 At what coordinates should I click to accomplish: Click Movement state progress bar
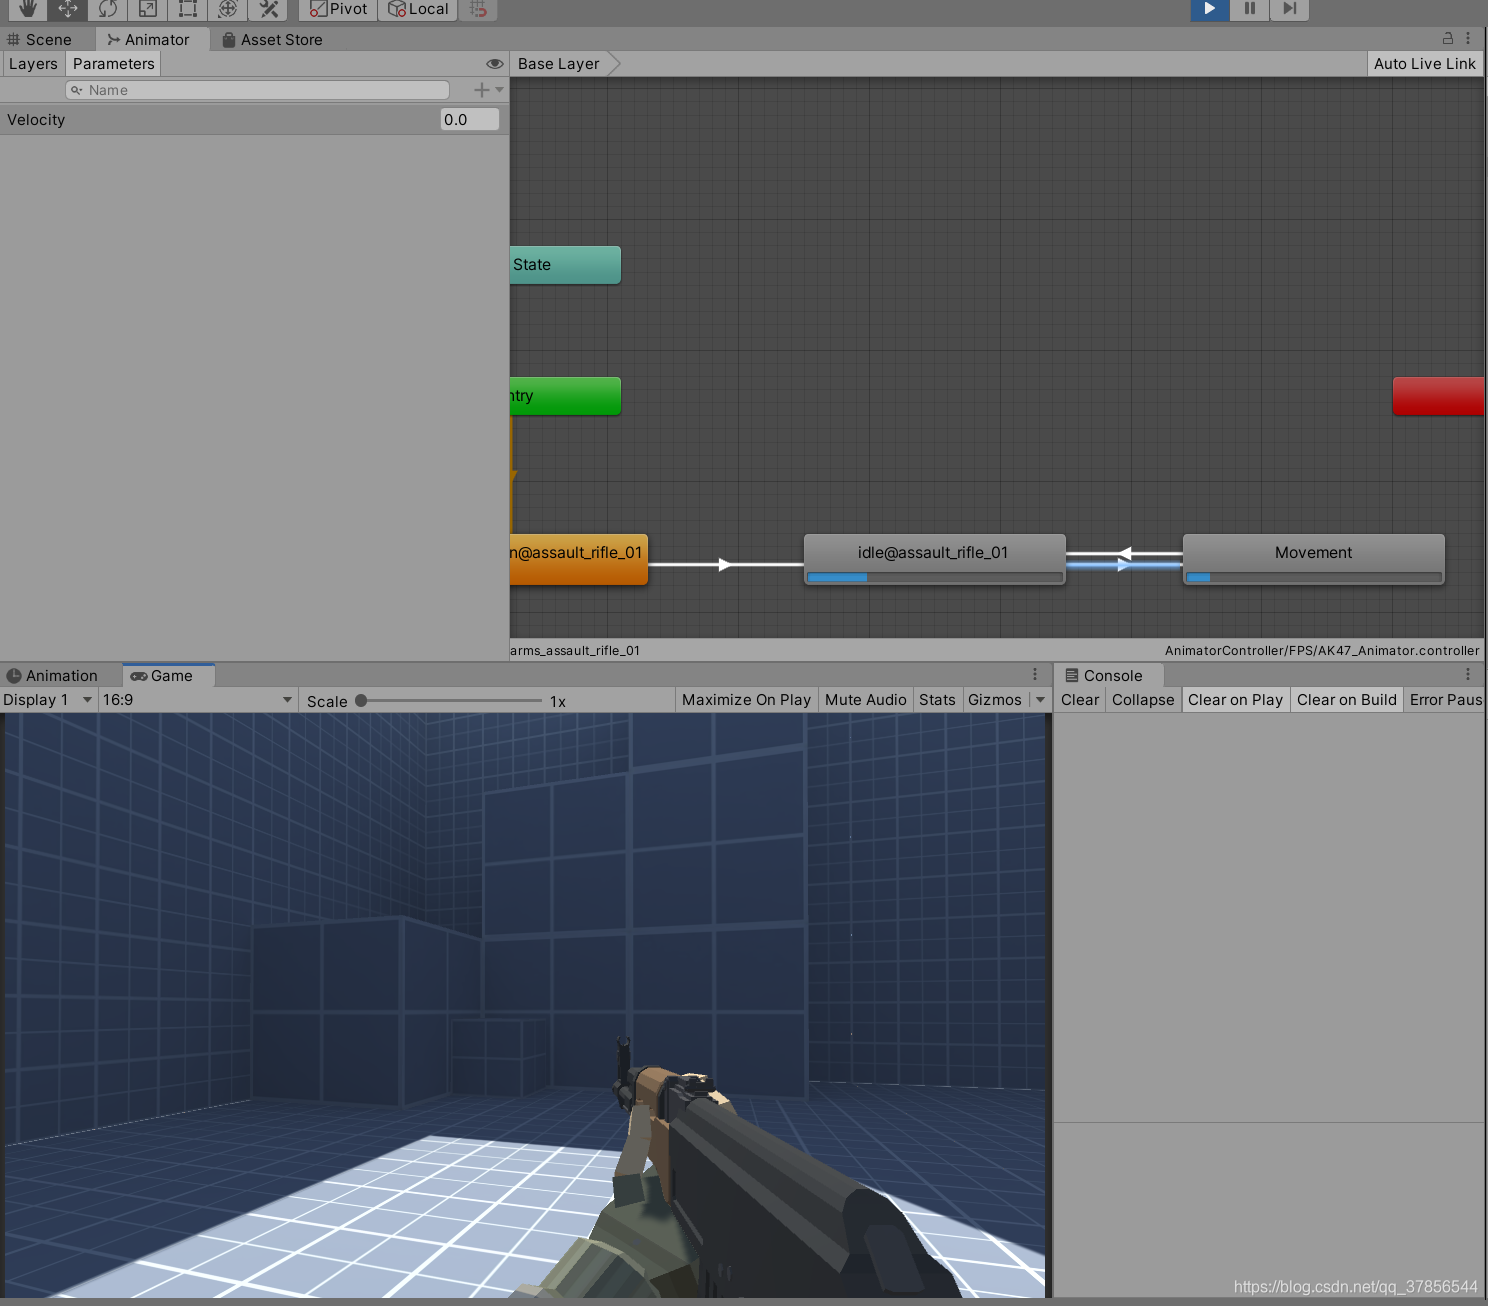coord(1313,577)
